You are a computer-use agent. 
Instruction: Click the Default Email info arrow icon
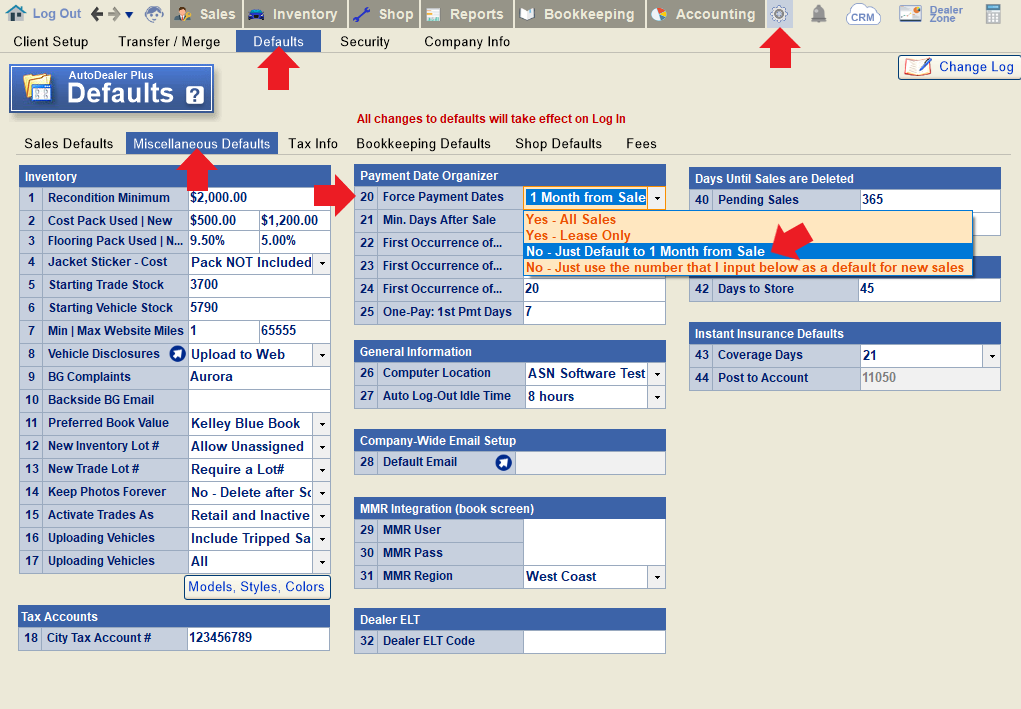point(503,462)
